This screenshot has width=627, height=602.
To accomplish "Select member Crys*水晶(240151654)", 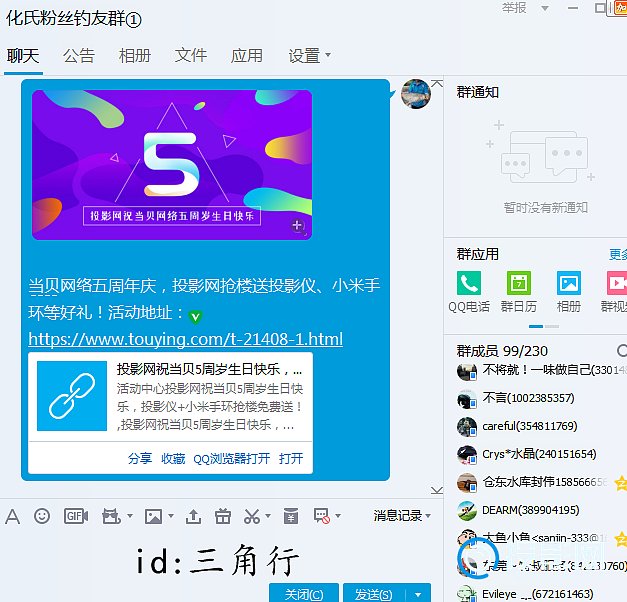I will tap(535, 454).
